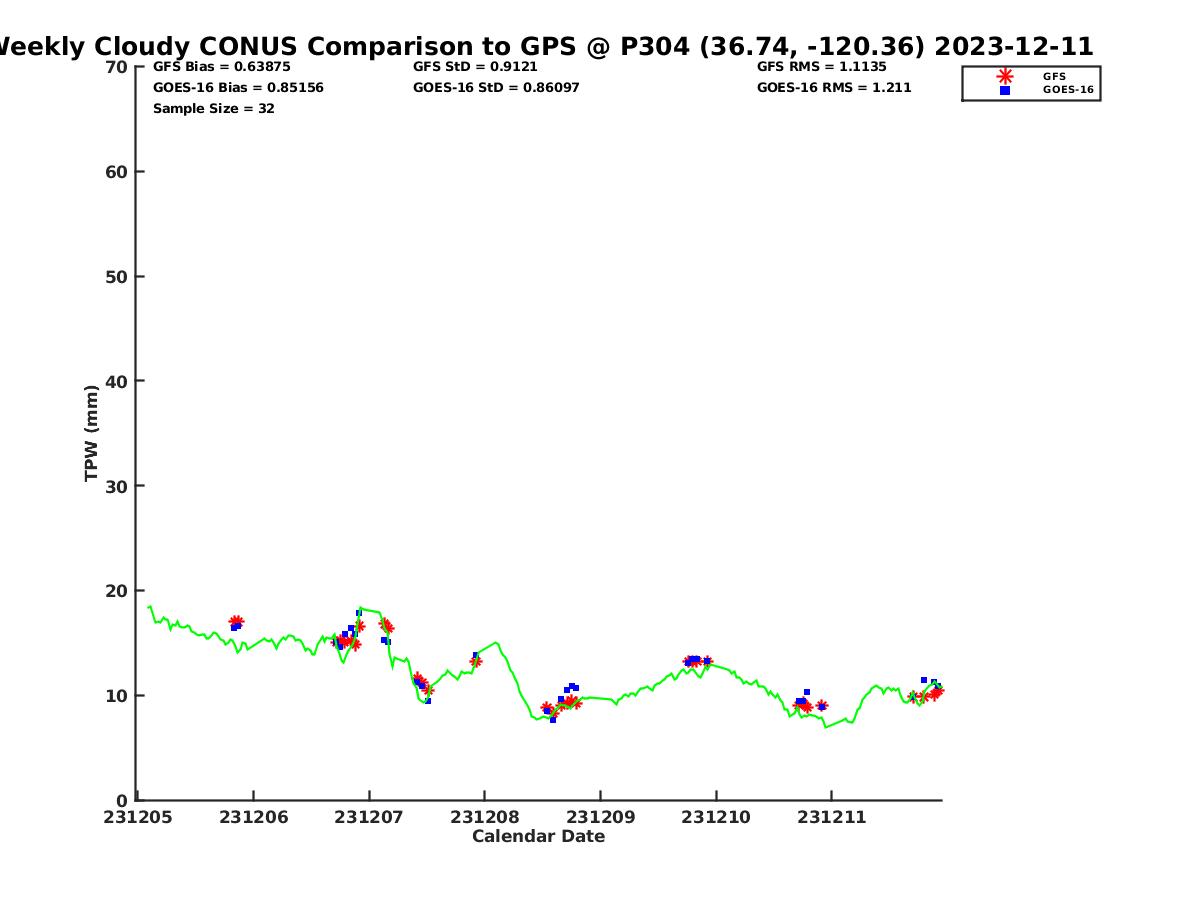Click the y-axis tick label 40
This screenshot has width=1200, height=900.
tap(117, 381)
